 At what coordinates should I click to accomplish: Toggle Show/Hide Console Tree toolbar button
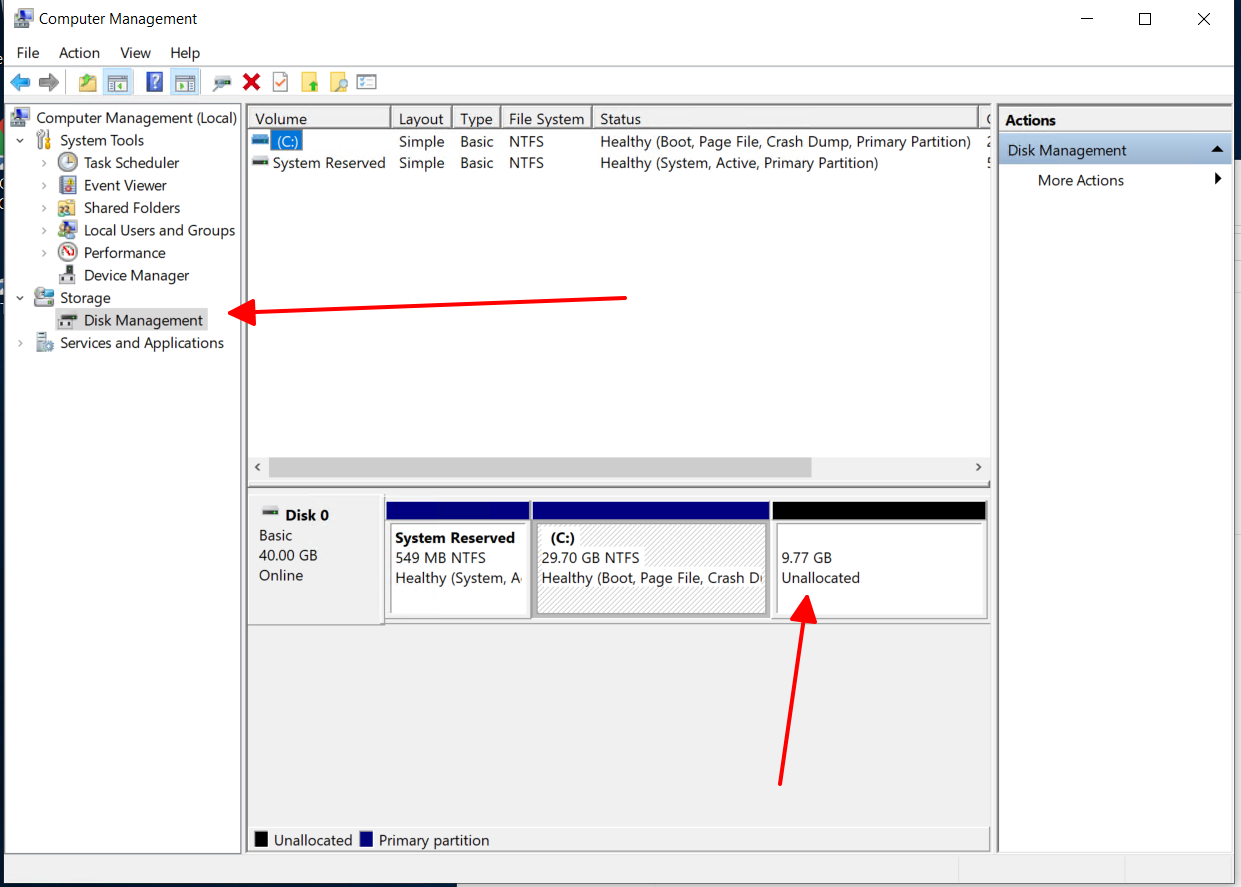118,82
